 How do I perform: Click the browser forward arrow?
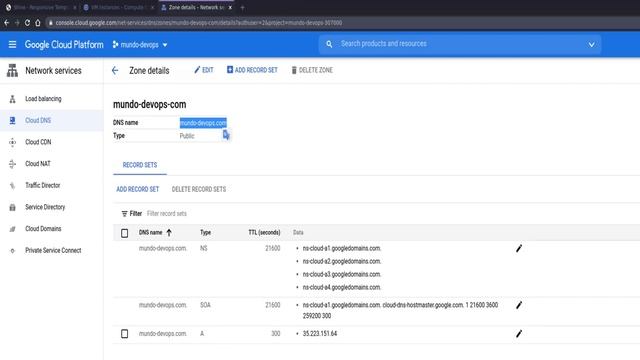17,23
